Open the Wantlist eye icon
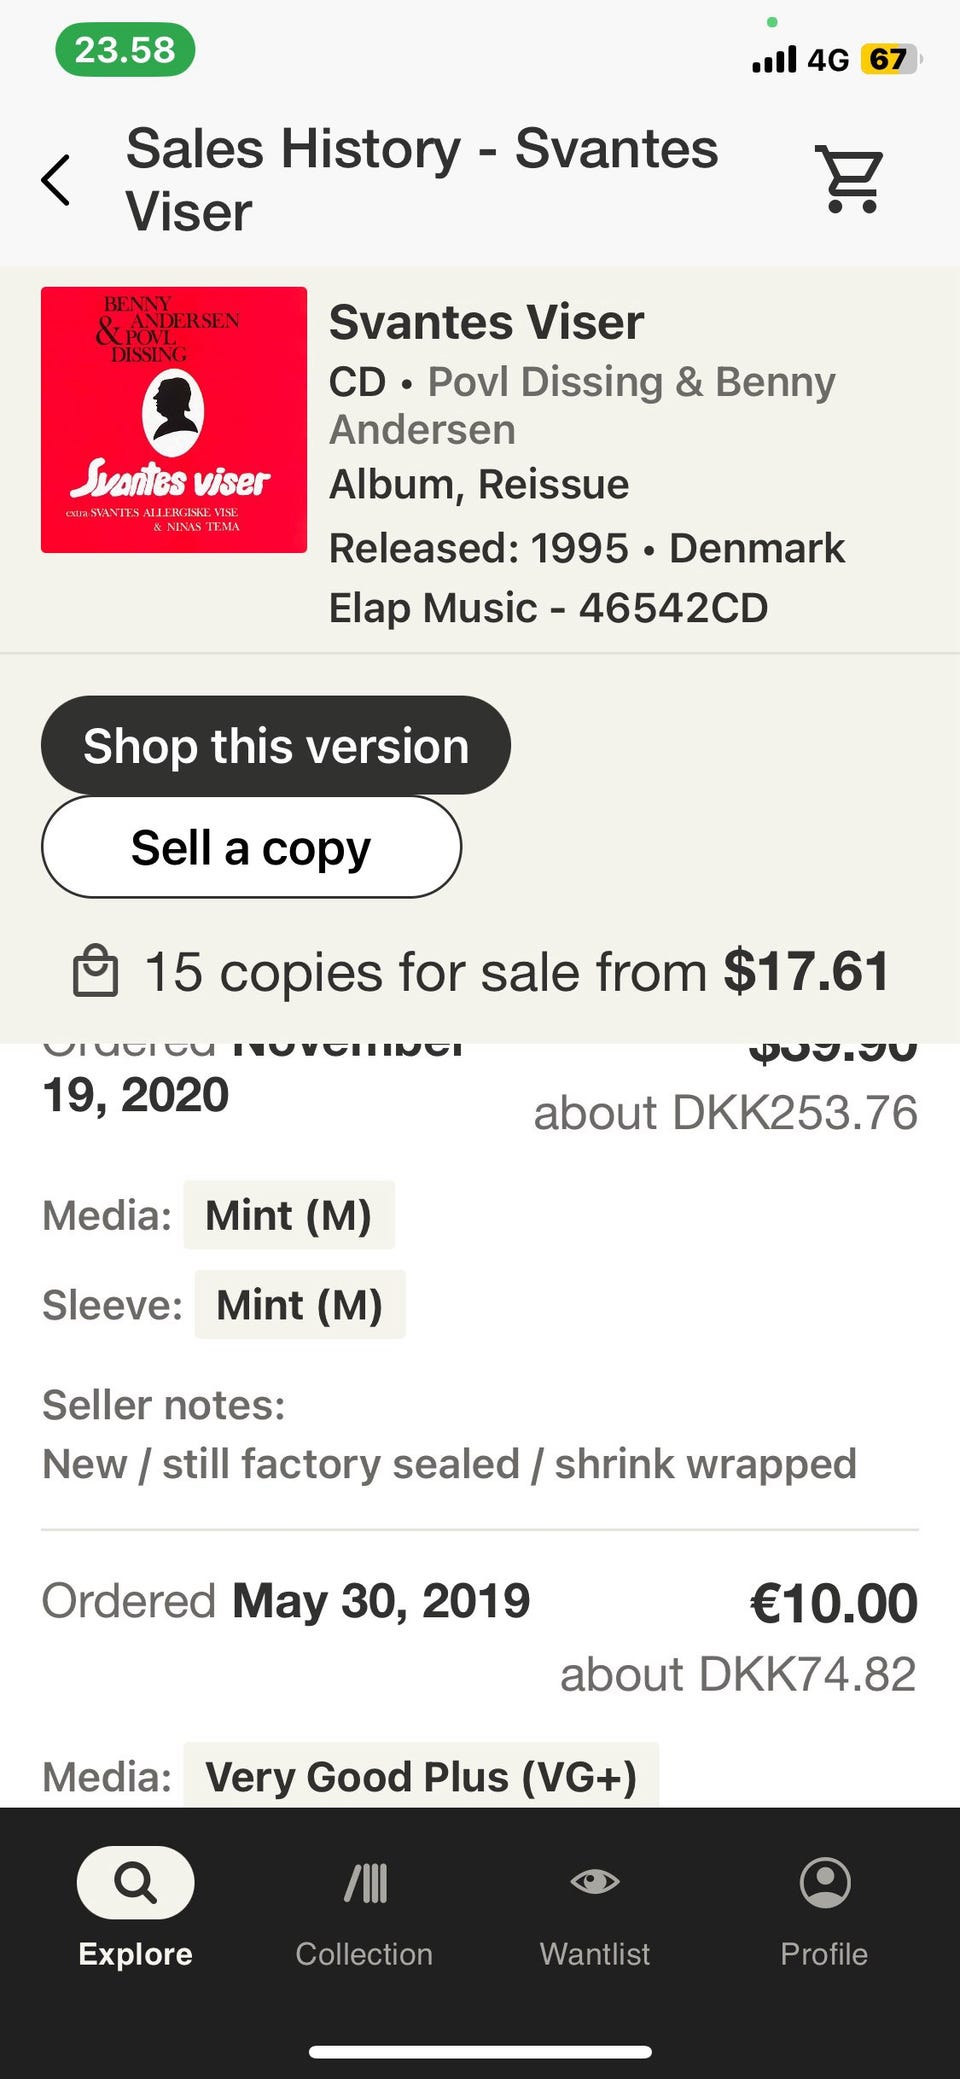 [595, 1882]
